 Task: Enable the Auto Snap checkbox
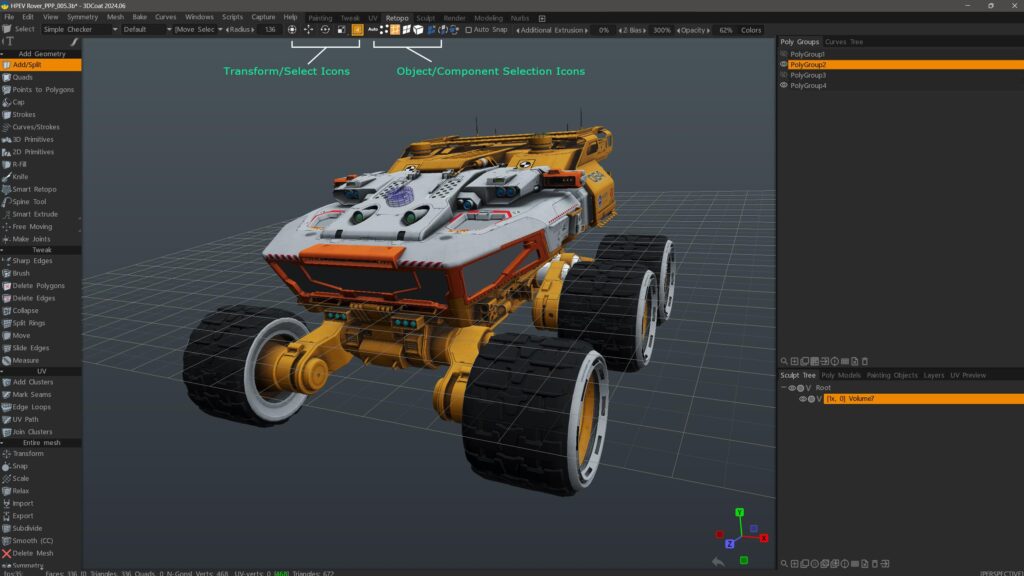pos(469,30)
